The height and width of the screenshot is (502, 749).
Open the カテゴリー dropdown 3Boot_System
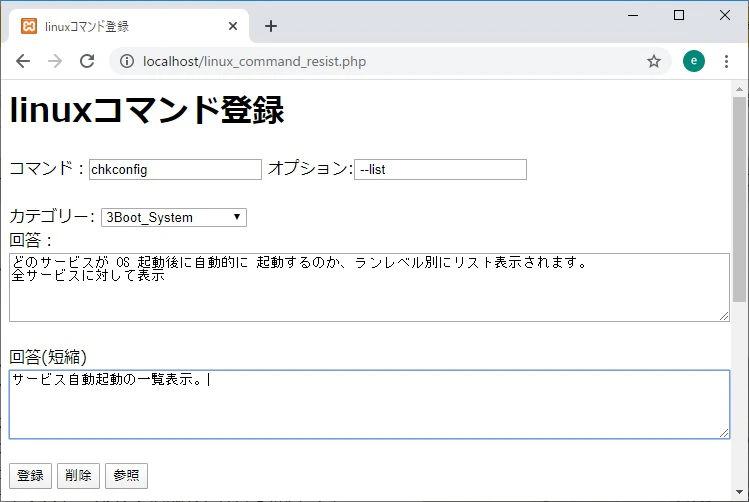coord(174,217)
